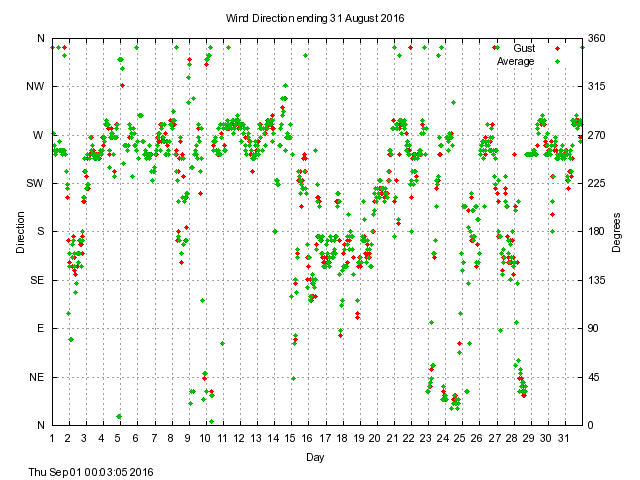The height and width of the screenshot is (480, 640).
Task: Click the 'NE' direction axis label
Action: pyautogui.click(x=36, y=377)
